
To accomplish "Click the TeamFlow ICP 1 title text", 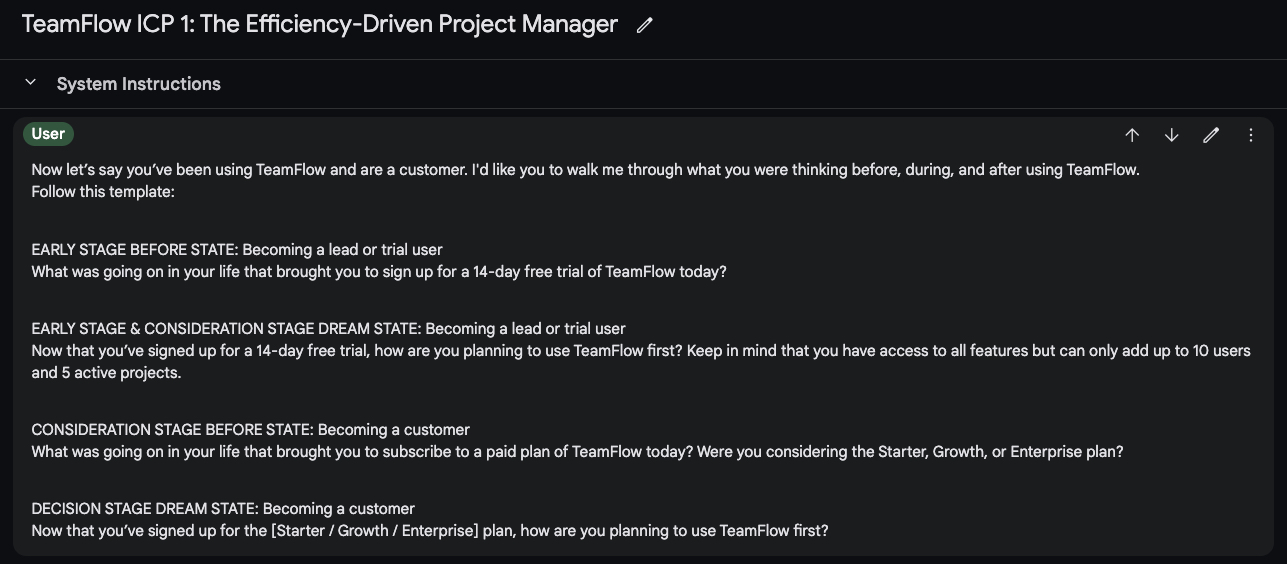I will click(320, 25).
